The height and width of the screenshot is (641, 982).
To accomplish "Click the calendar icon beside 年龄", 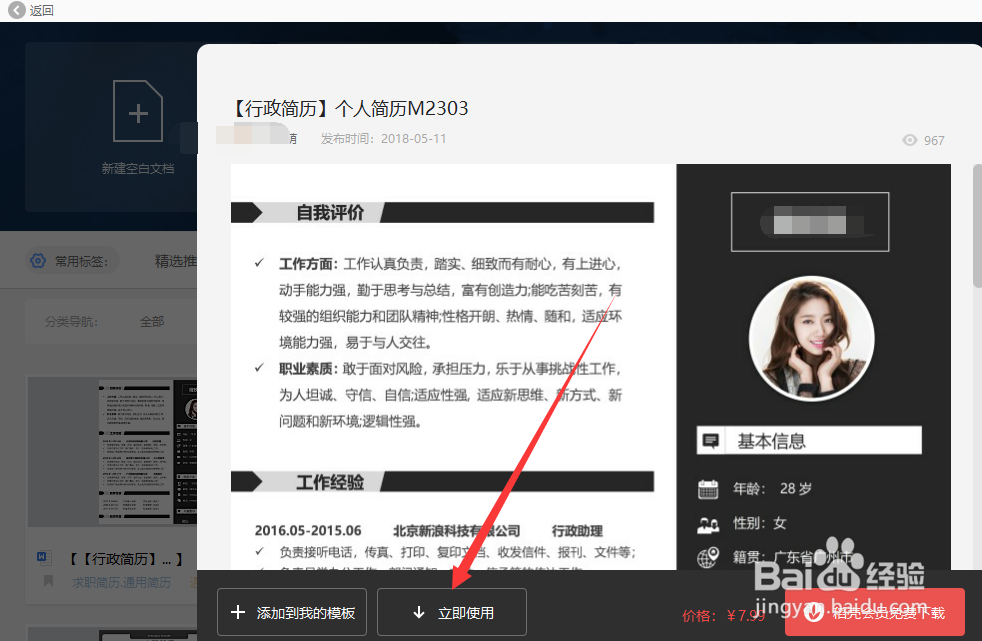I will point(708,488).
